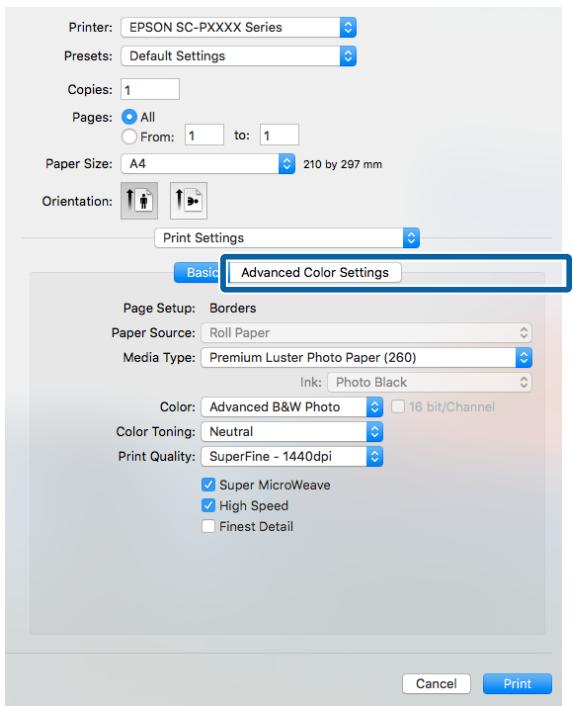Click the Print button
This screenshot has height=707, width=573.
pyautogui.click(x=517, y=684)
